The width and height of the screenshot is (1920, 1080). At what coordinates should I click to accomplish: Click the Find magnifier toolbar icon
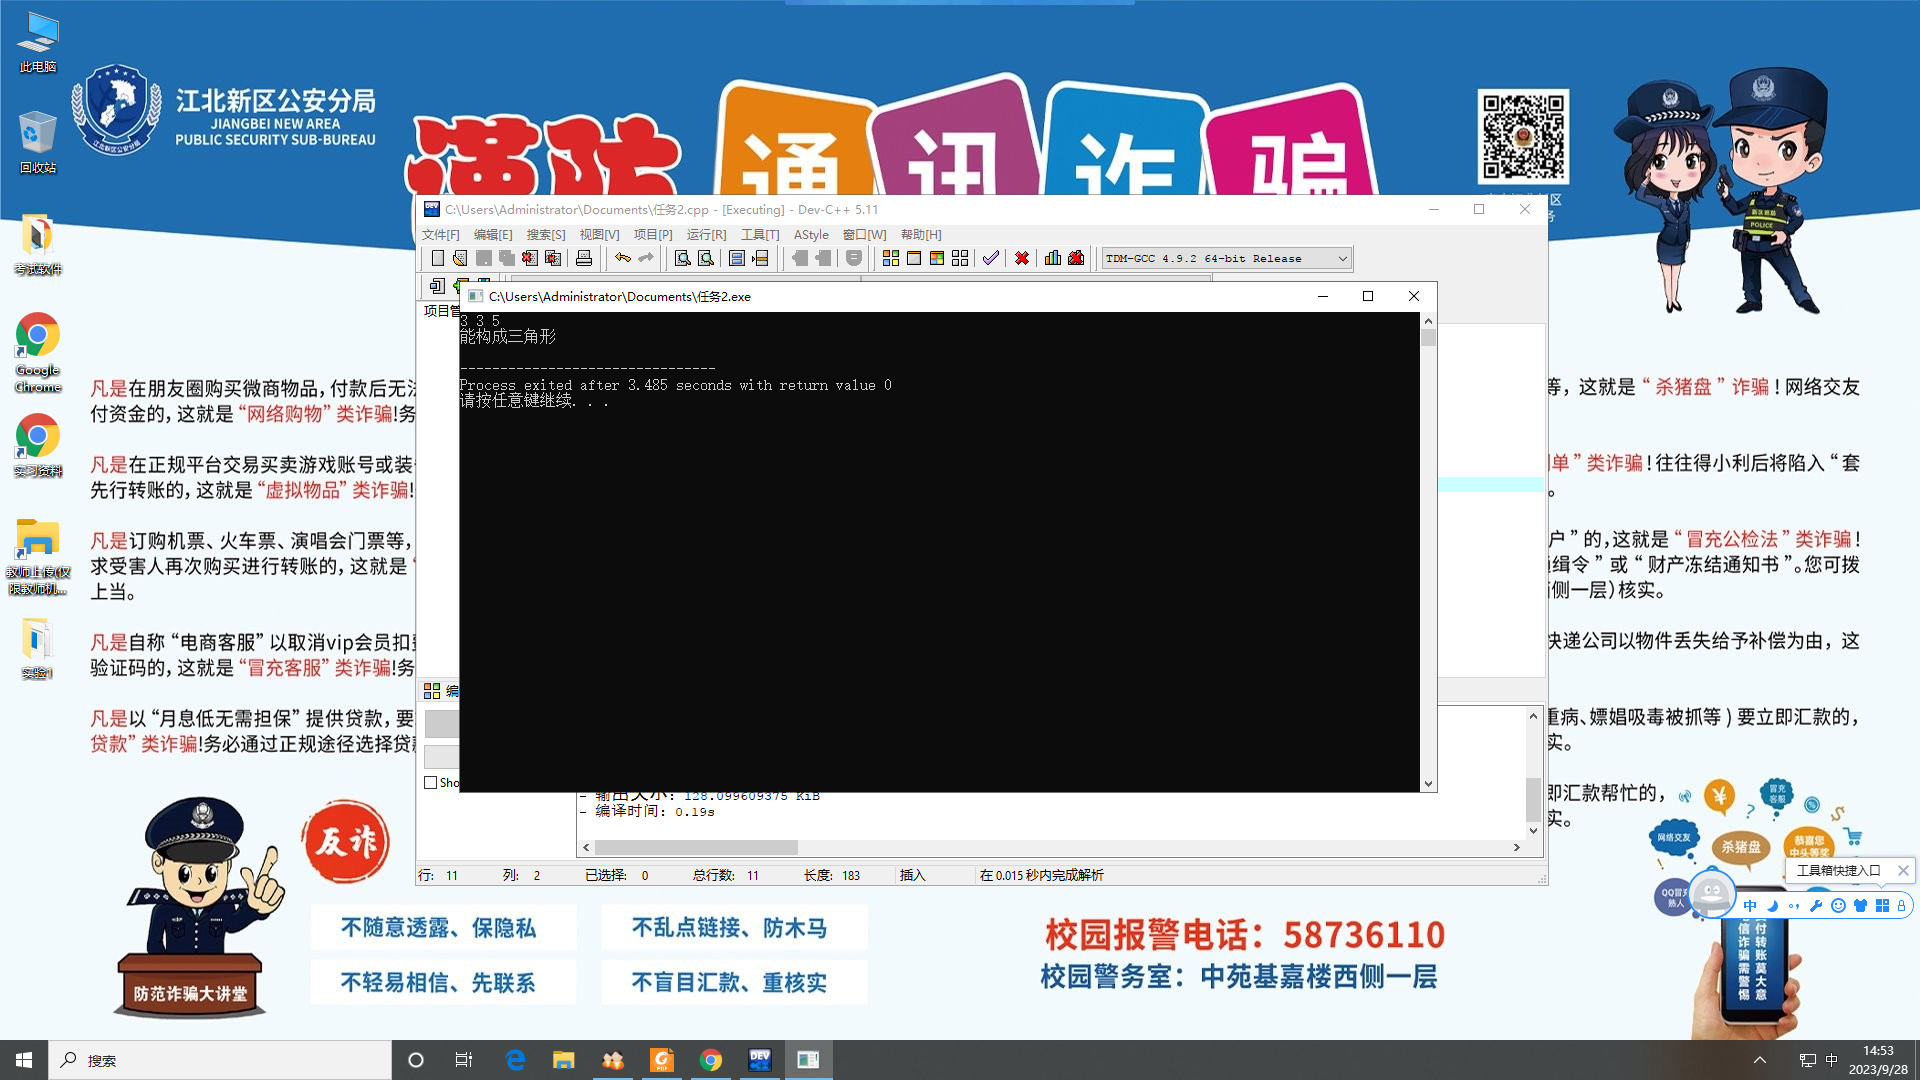coord(682,258)
